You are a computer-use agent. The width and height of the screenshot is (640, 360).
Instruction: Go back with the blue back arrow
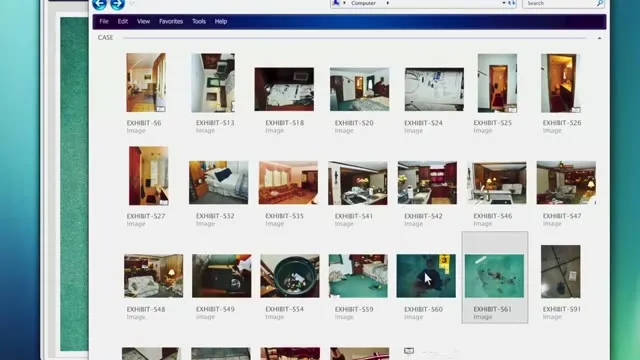pos(99,4)
